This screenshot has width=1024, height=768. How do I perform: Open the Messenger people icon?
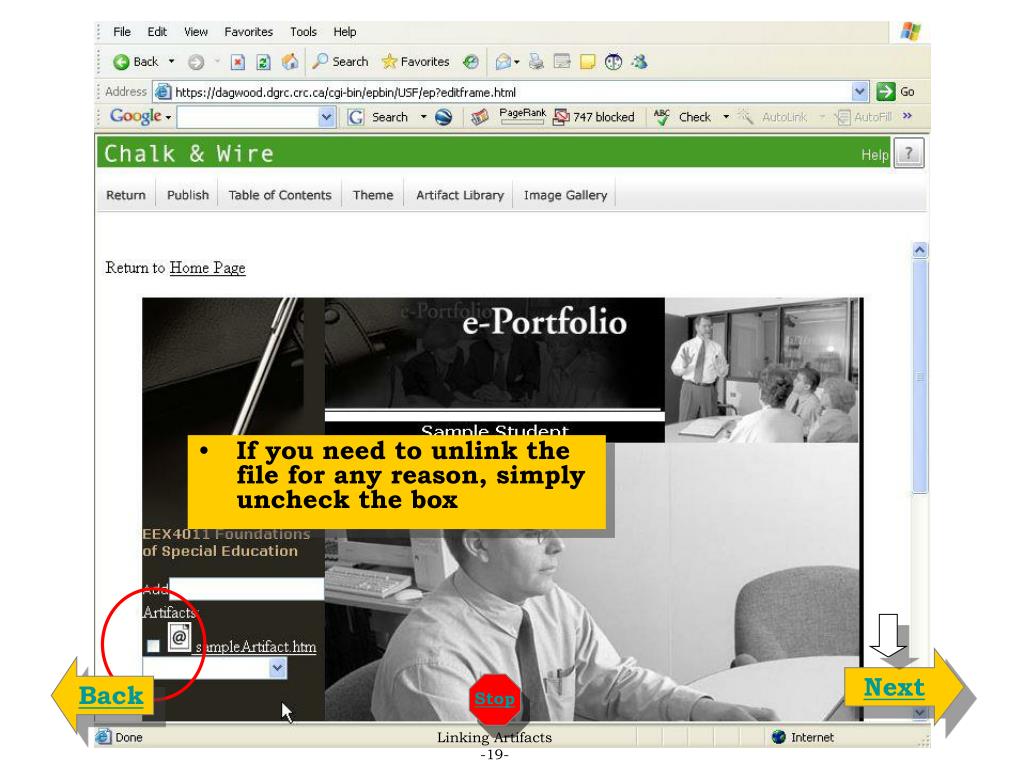pos(639,62)
